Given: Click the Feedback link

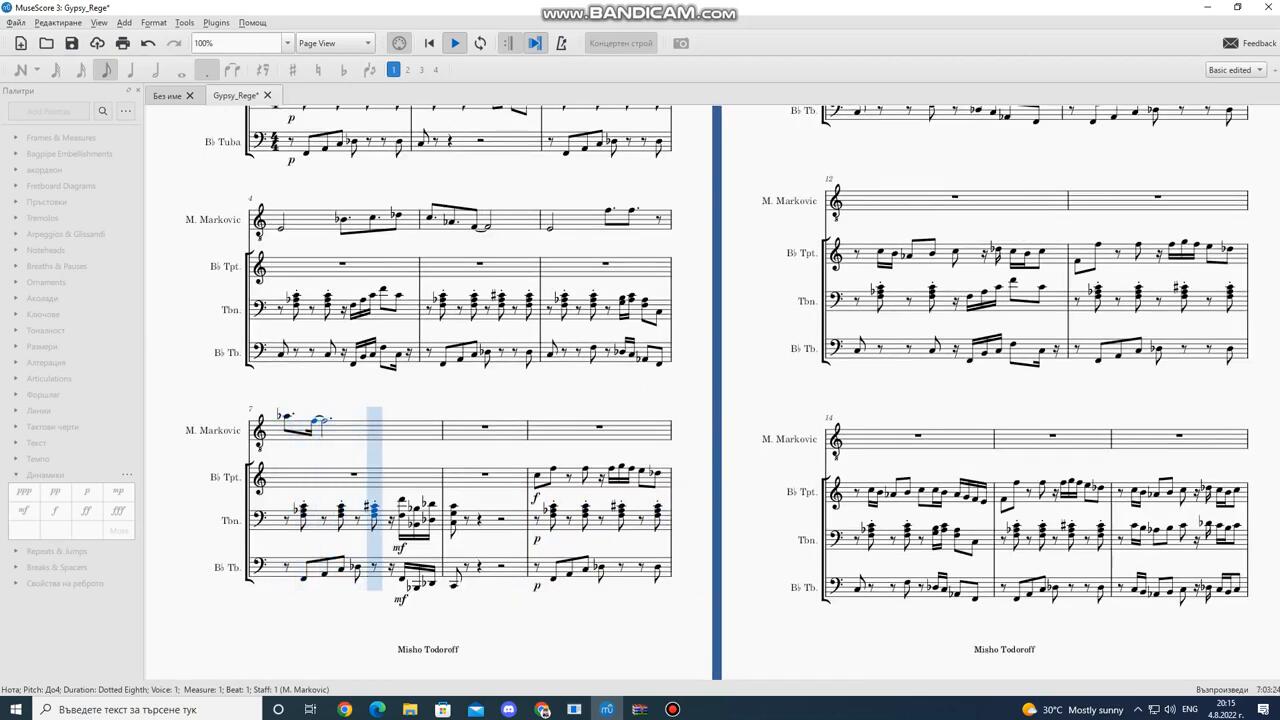Looking at the screenshot, I should click(x=1250, y=43).
